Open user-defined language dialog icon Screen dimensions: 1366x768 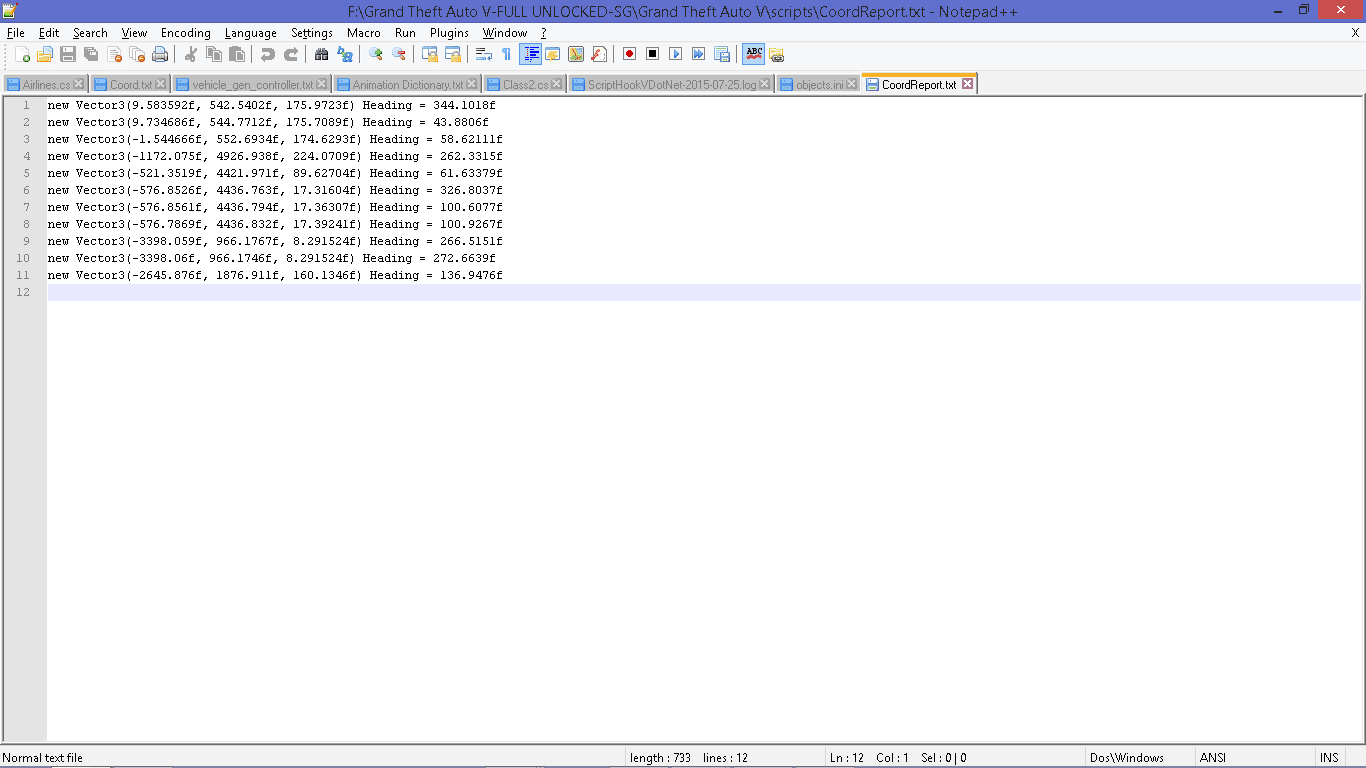pos(553,54)
